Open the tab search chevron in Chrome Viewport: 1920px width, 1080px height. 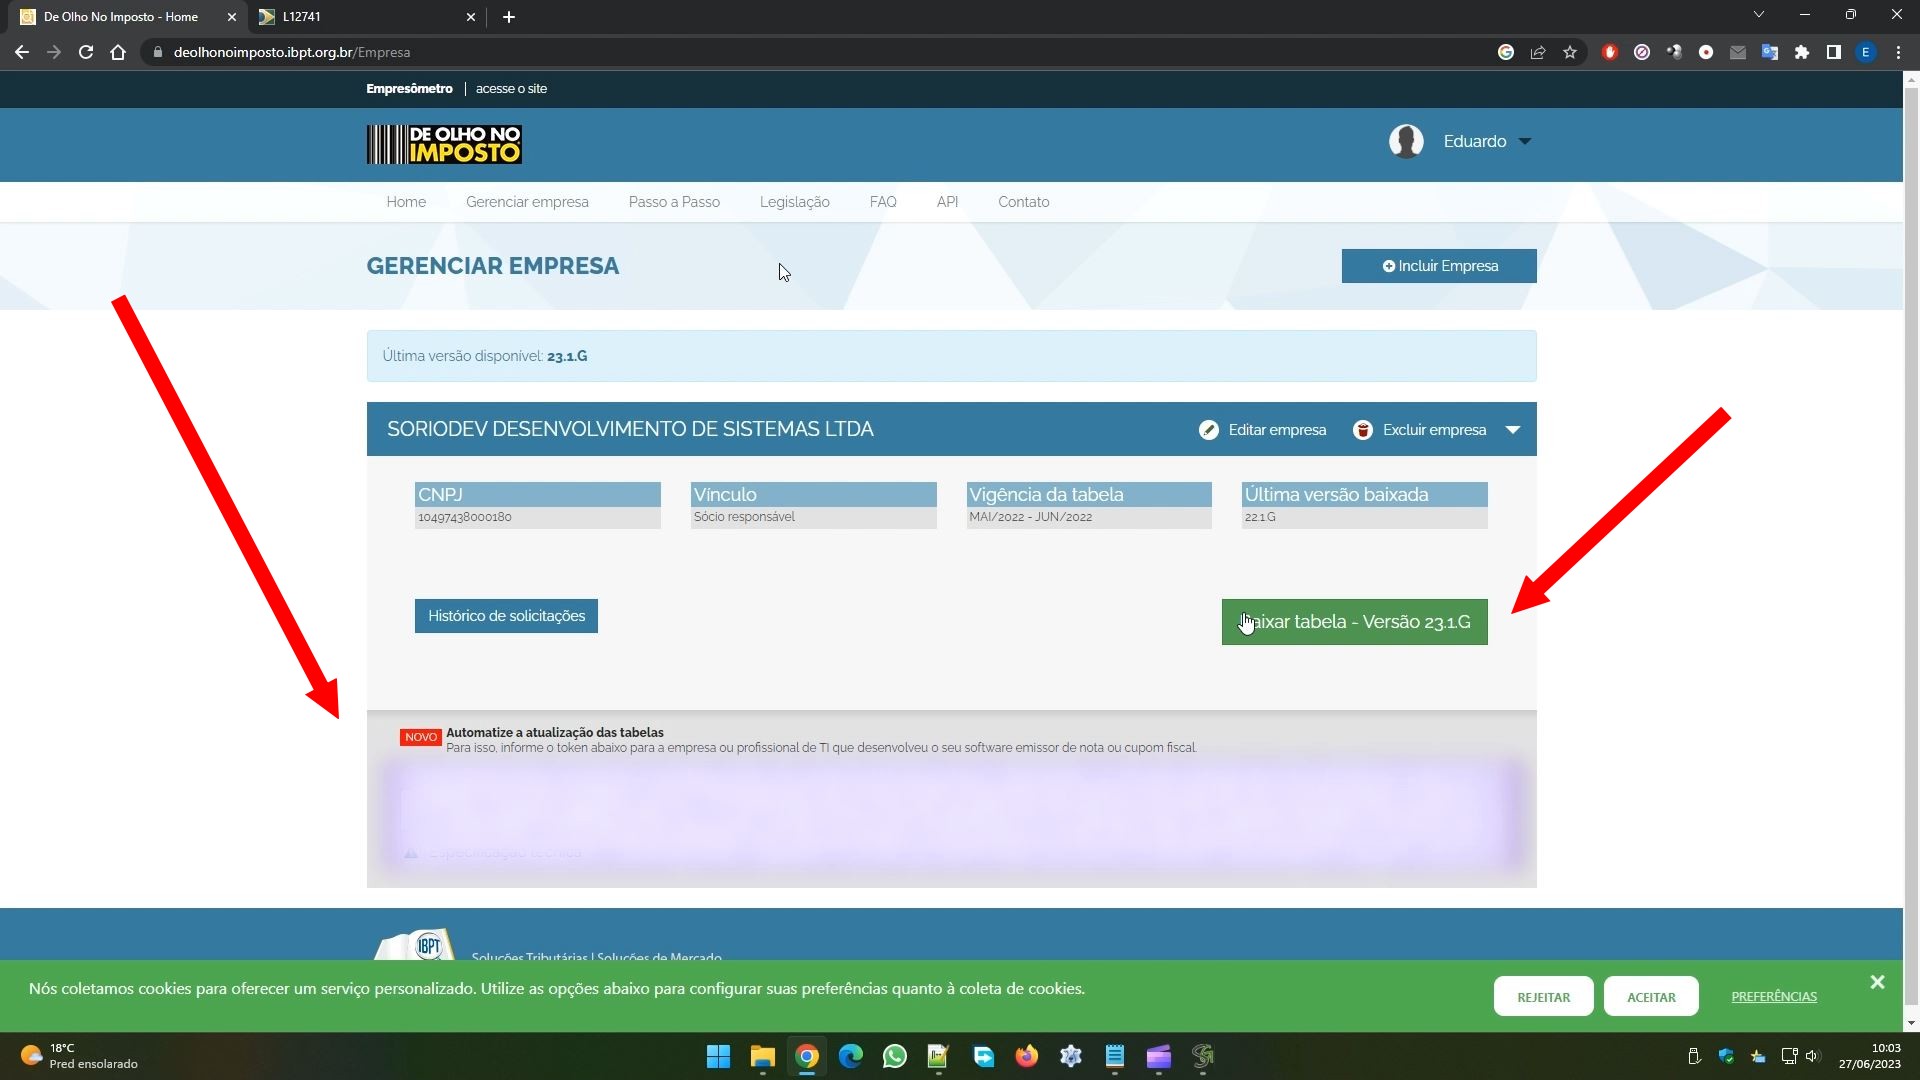(x=1759, y=15)
